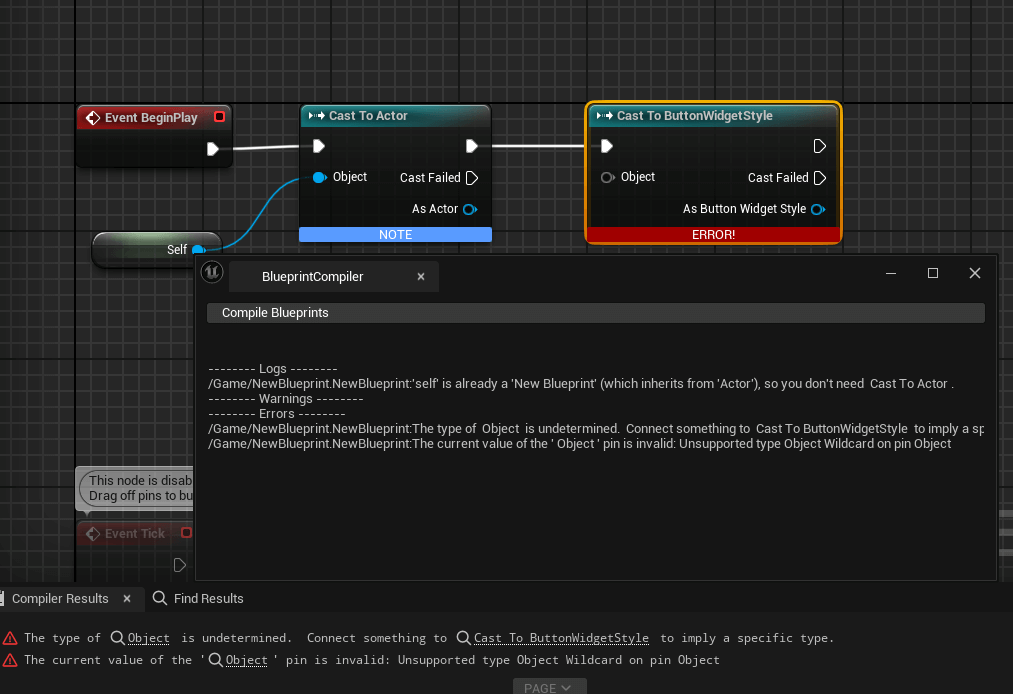Click the ERROR! banner on ButtonWidgetStyle node
Screen dimensions: 1013x694
(x=713, y=235)
